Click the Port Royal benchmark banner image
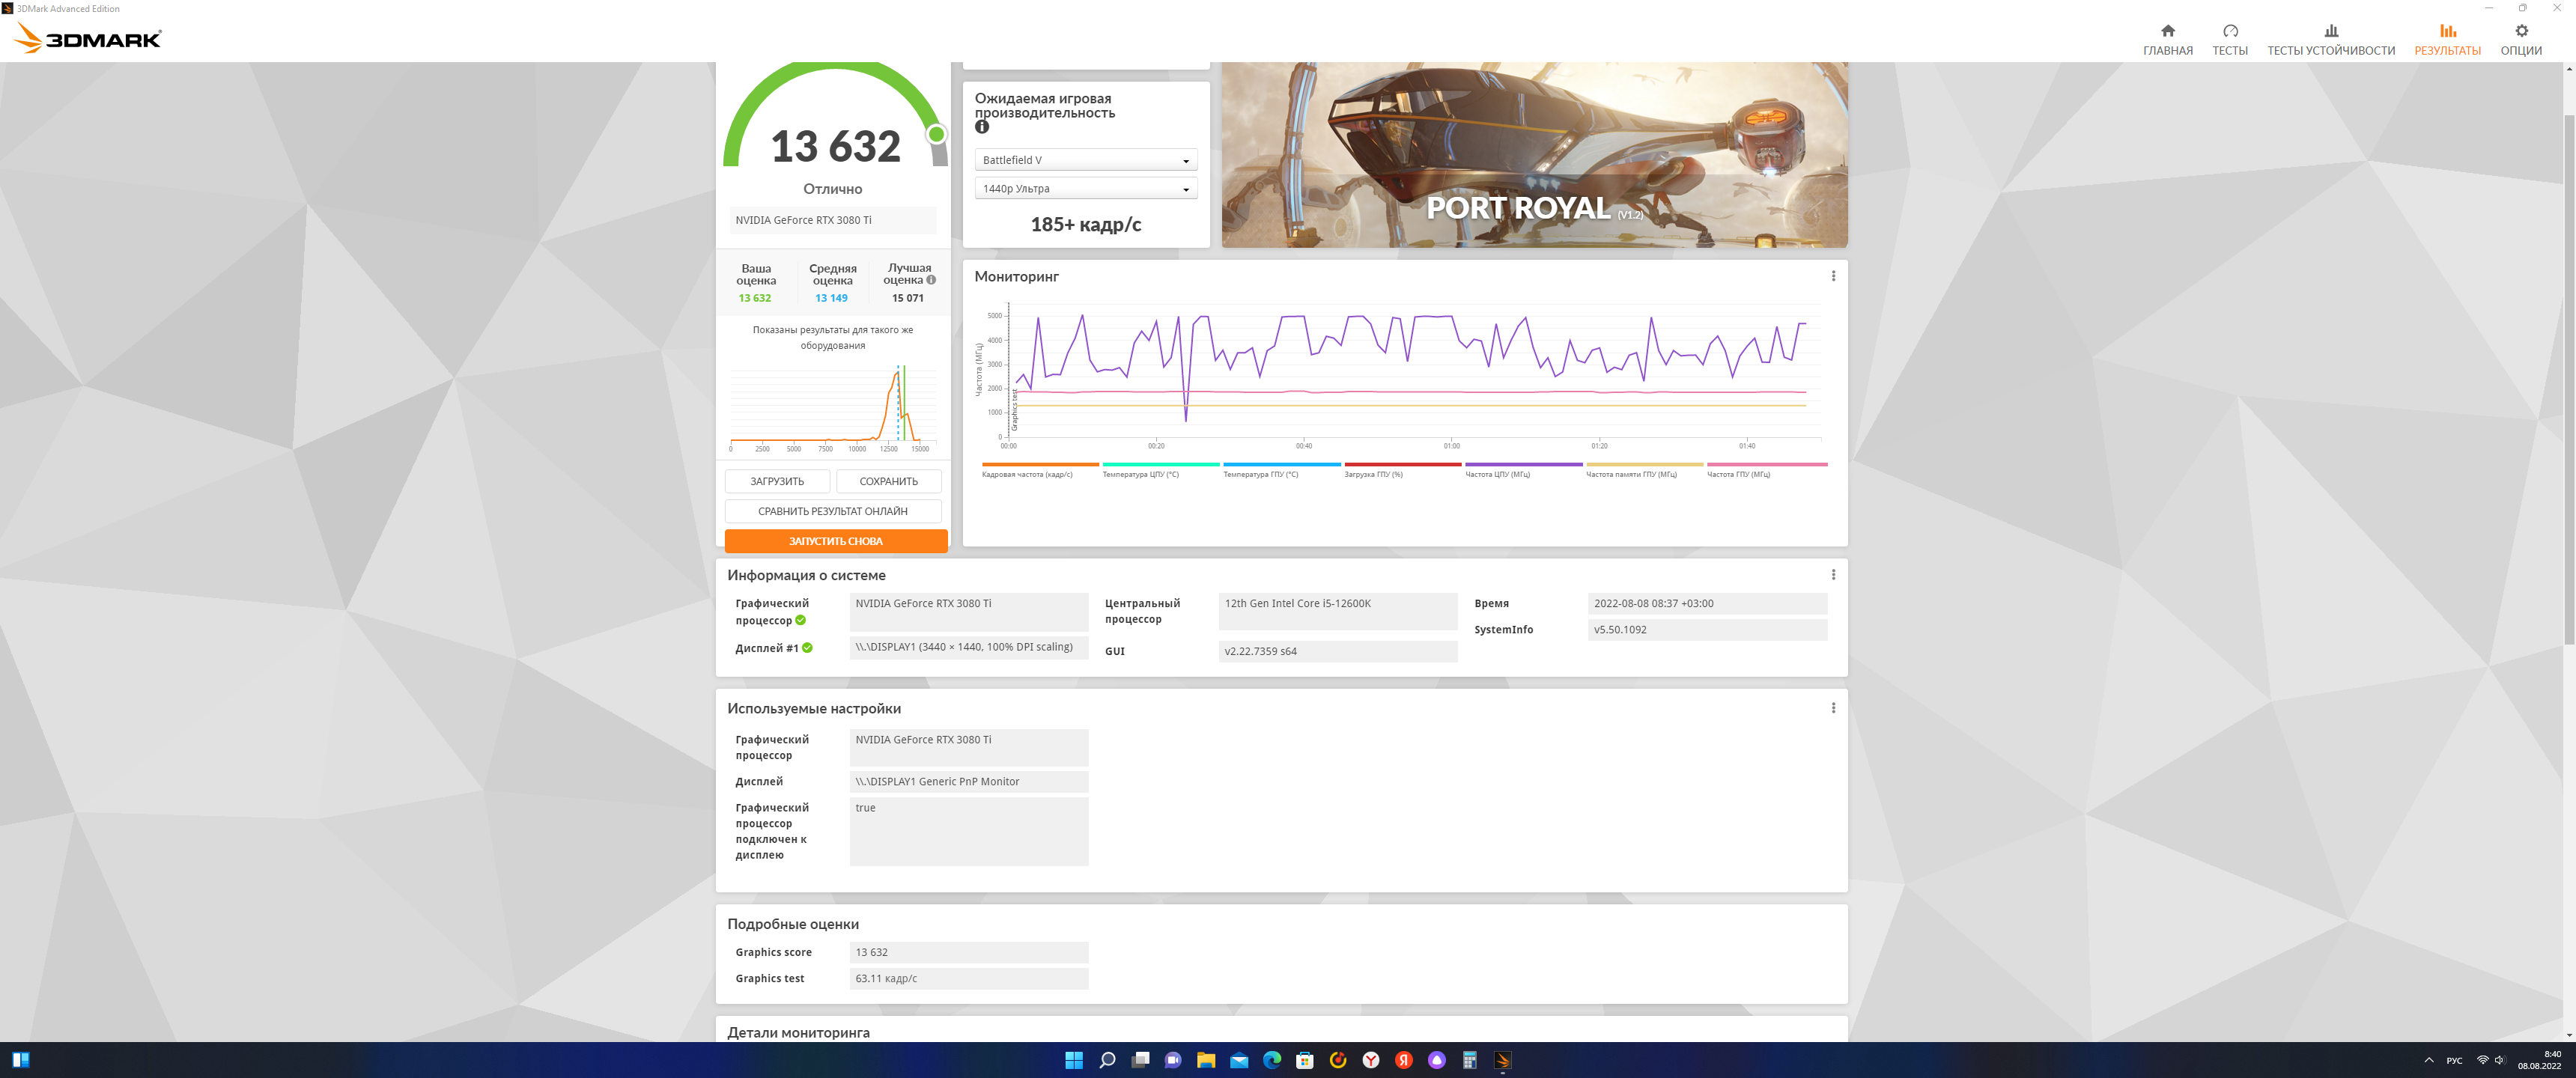2576x1078 pixels. 1533,155
